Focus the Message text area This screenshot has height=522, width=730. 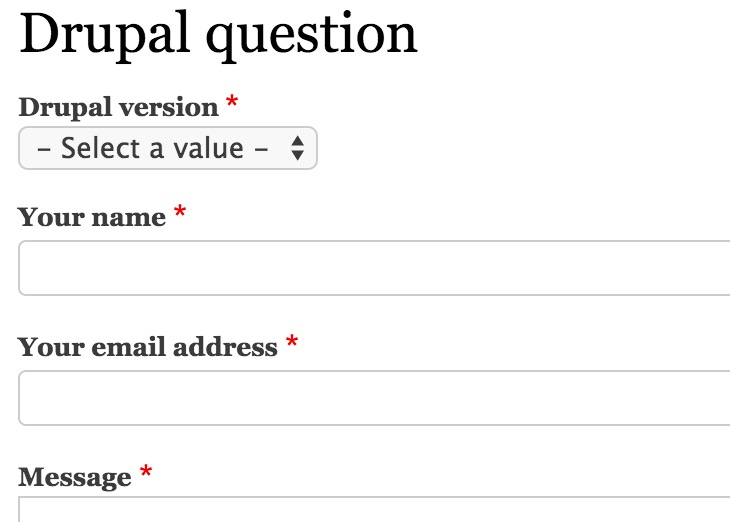[374, 509]
